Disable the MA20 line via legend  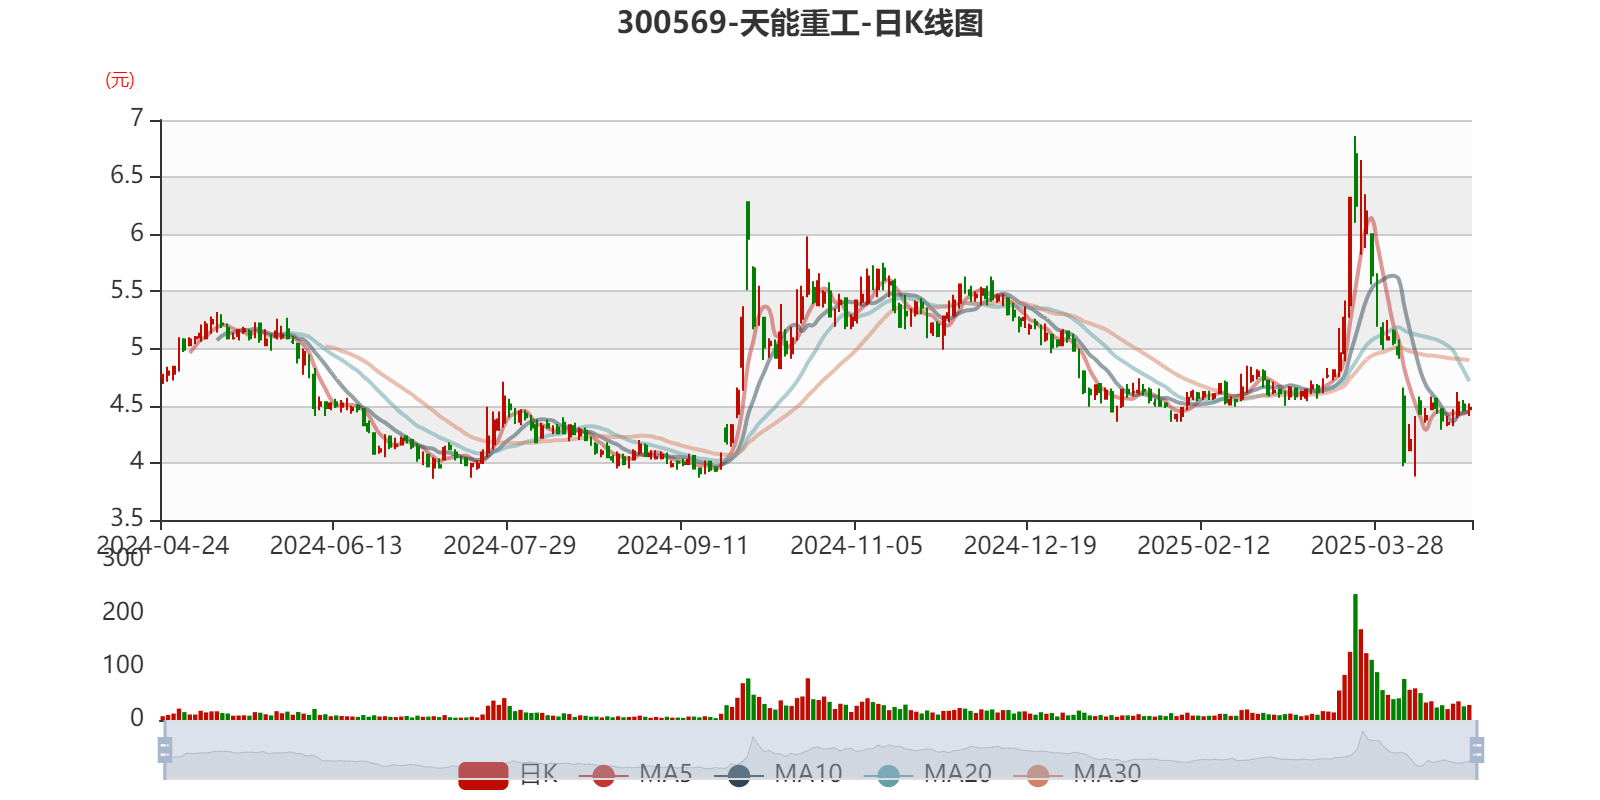[928, 774]
